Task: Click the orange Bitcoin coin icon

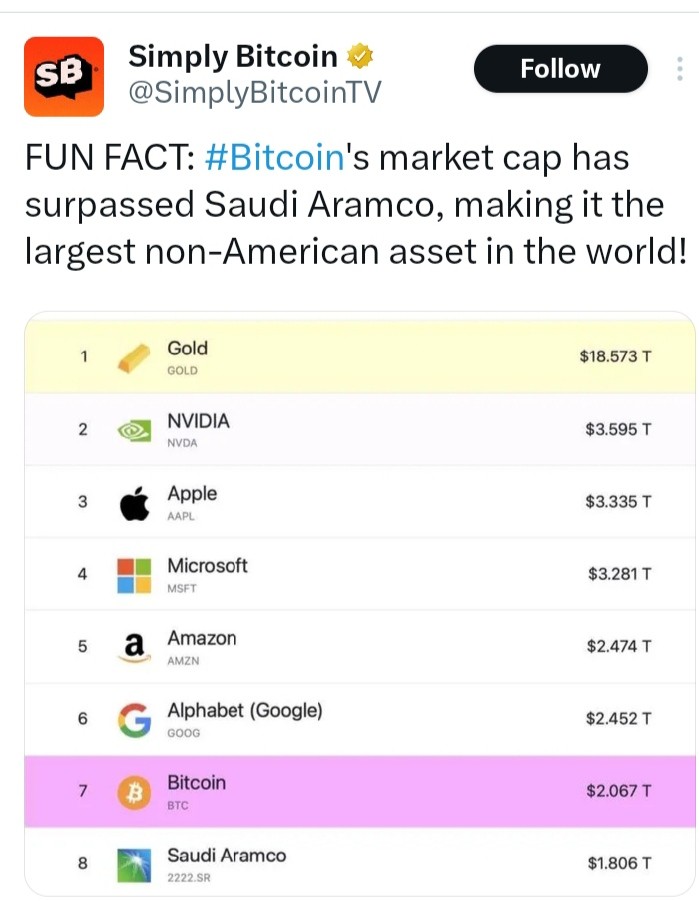Action: (x=135, y=792)
